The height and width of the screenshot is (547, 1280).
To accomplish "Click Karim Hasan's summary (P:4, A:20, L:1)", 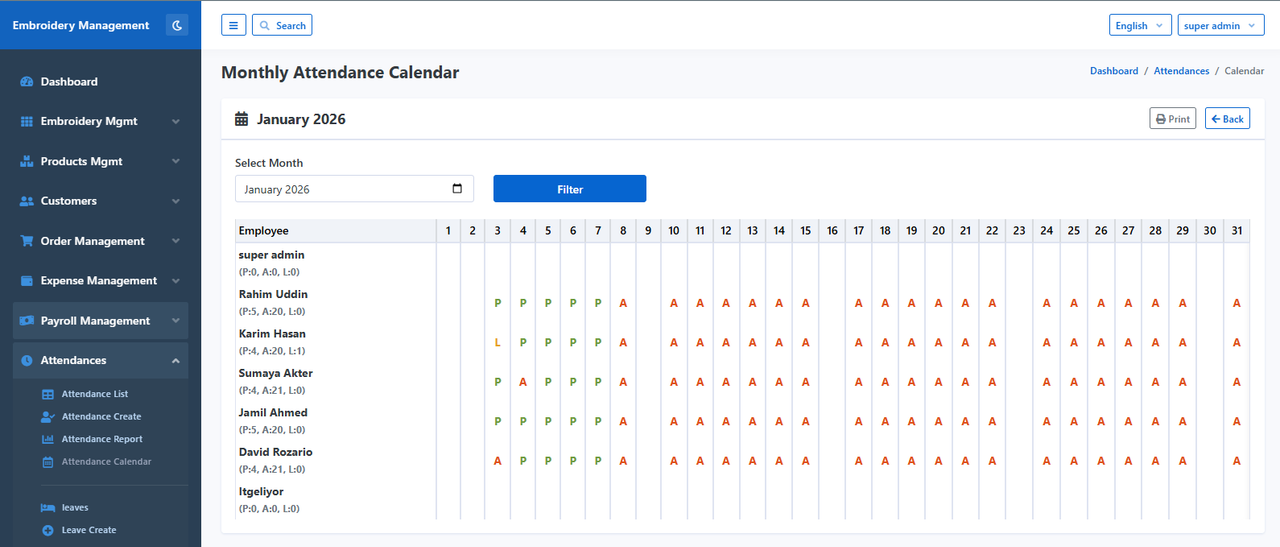I will [271, 351].
